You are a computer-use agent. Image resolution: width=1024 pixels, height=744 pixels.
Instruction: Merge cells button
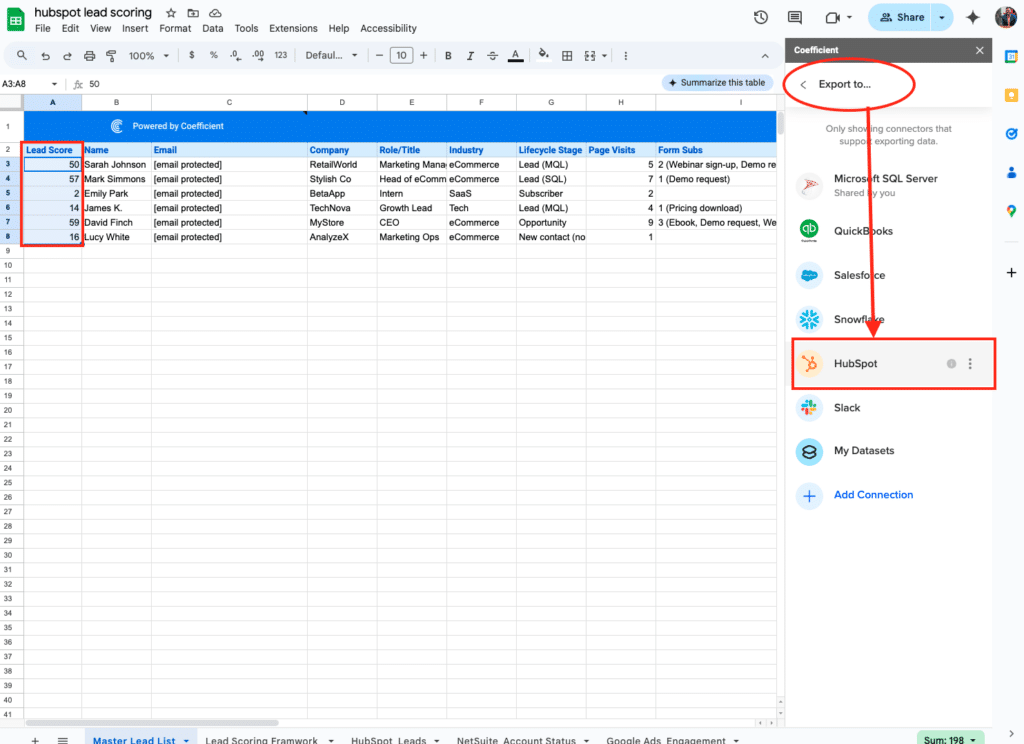[590, 56]
